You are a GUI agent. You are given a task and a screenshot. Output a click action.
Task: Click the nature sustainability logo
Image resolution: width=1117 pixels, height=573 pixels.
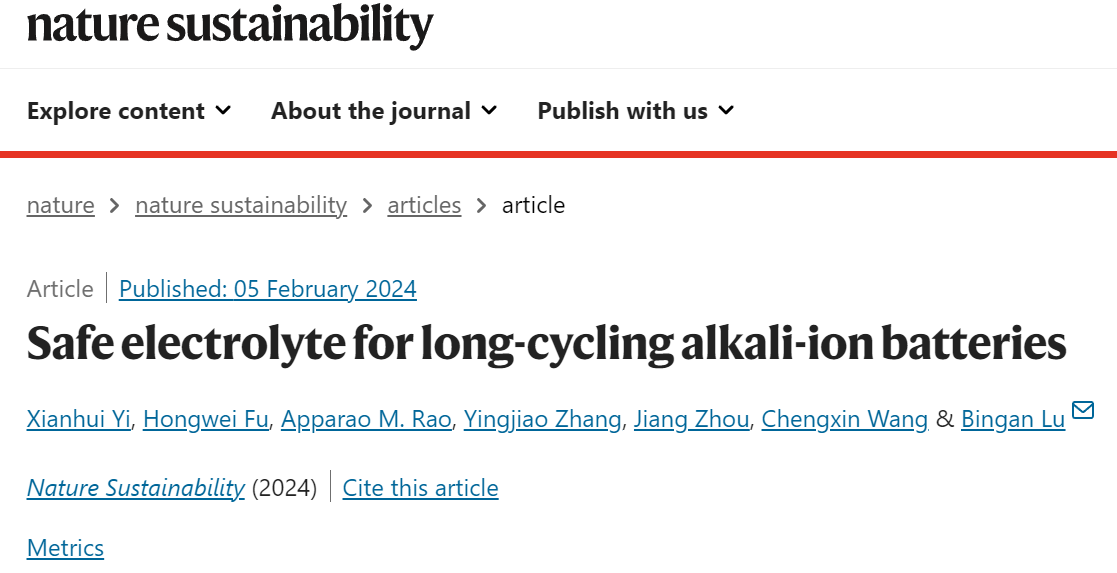coord(230,25)
